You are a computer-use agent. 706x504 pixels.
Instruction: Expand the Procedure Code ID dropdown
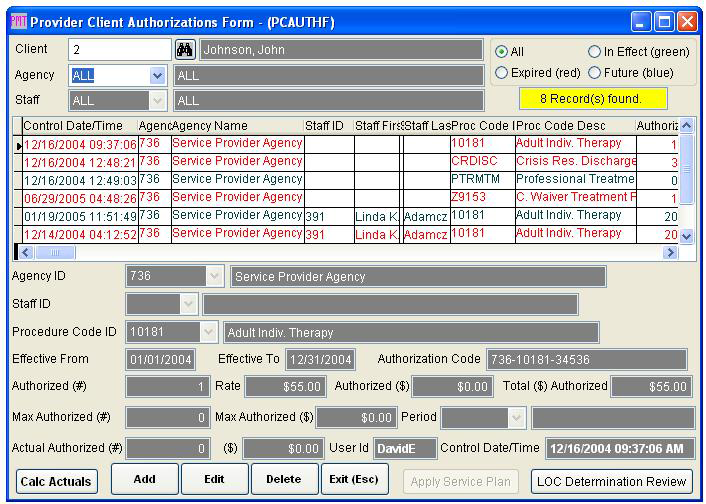click(x=208, y=332)
